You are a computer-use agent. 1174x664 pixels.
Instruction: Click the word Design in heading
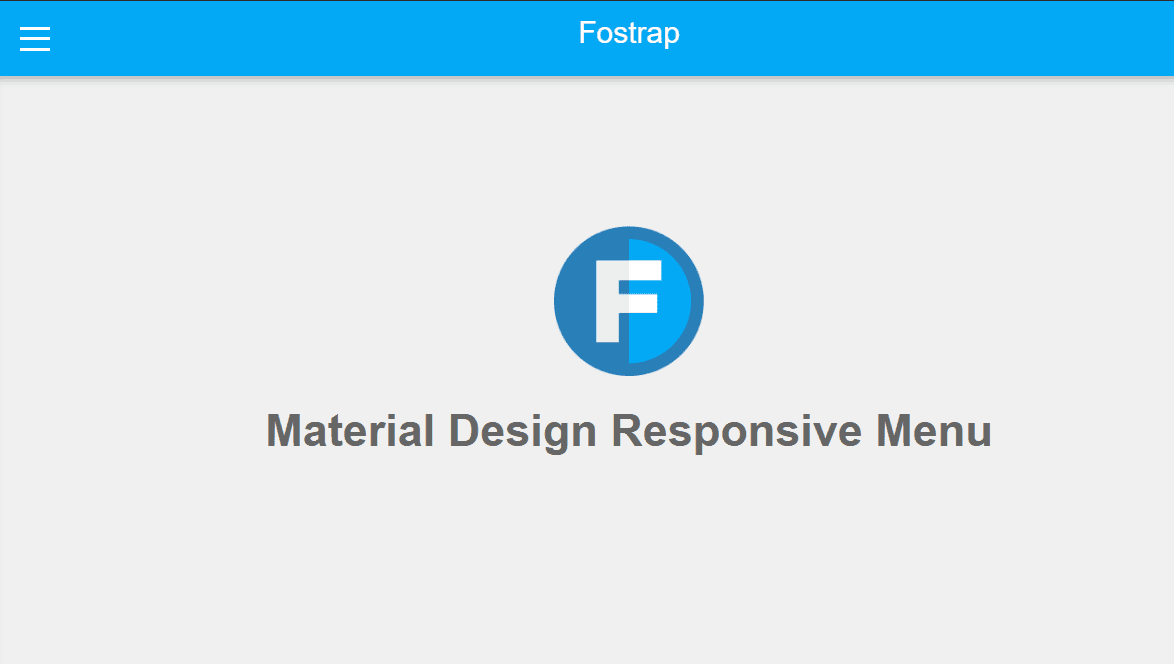pyautogui.click(x=523, y=431)
